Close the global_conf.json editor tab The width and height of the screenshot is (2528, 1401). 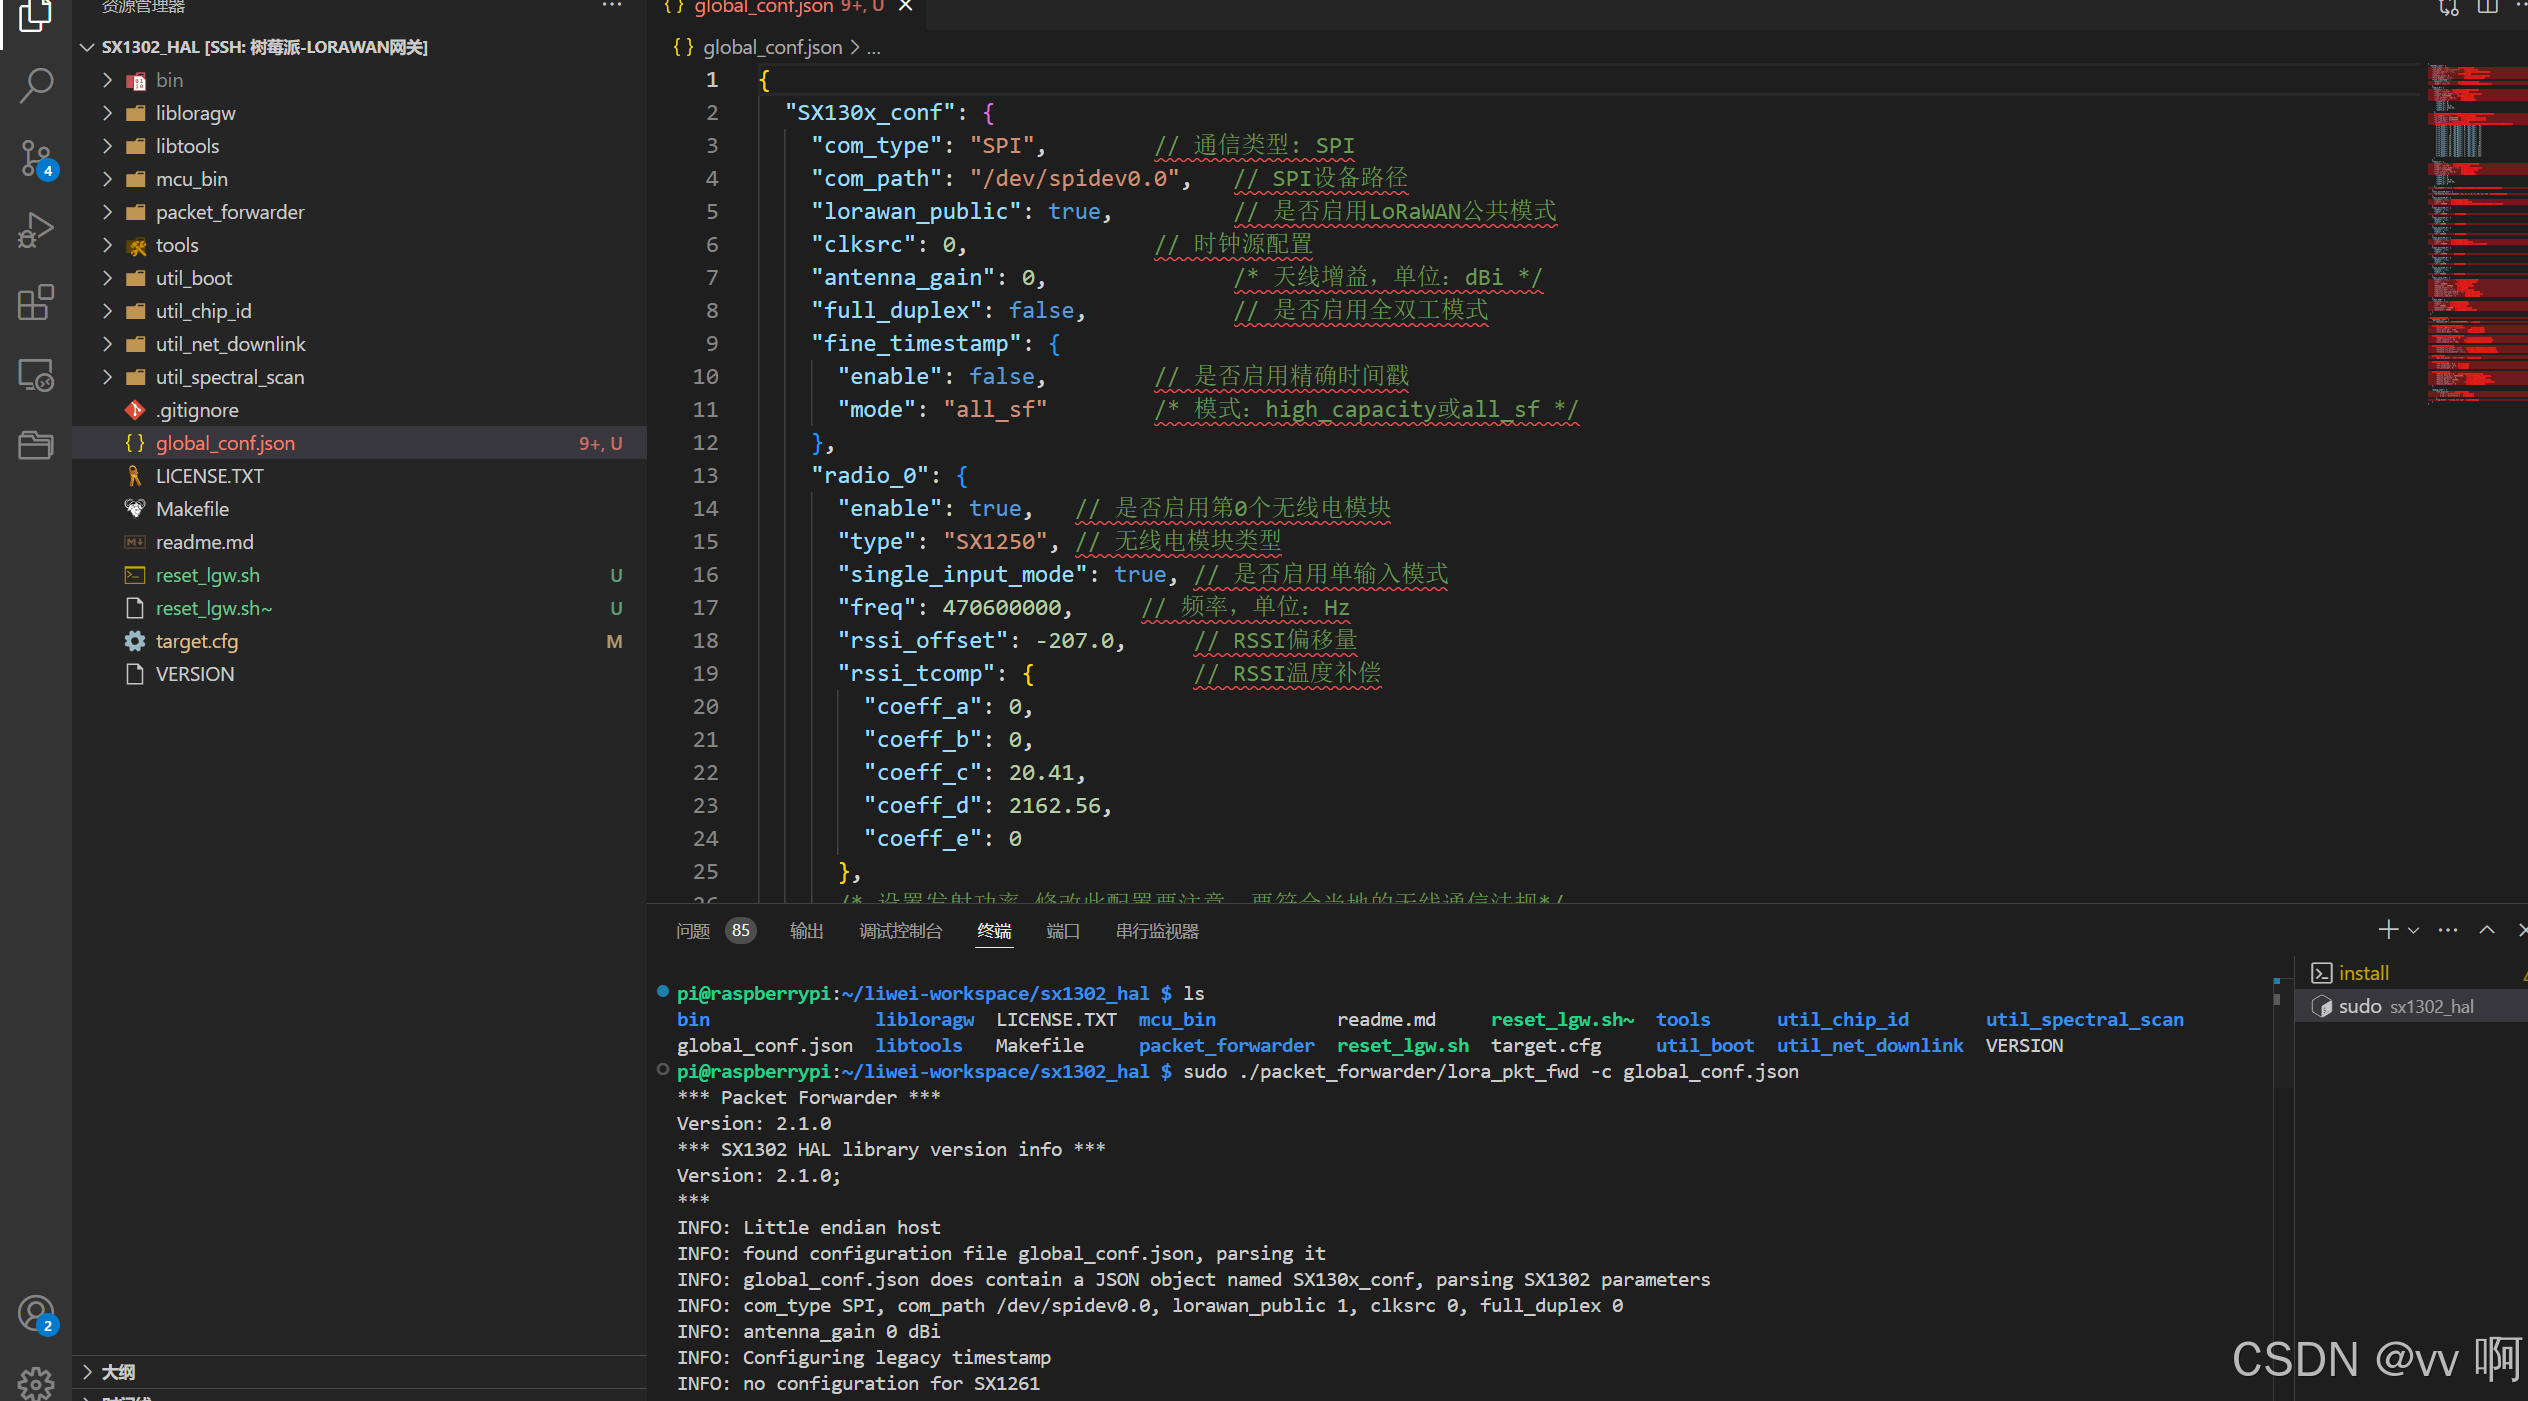pos(905,6)
